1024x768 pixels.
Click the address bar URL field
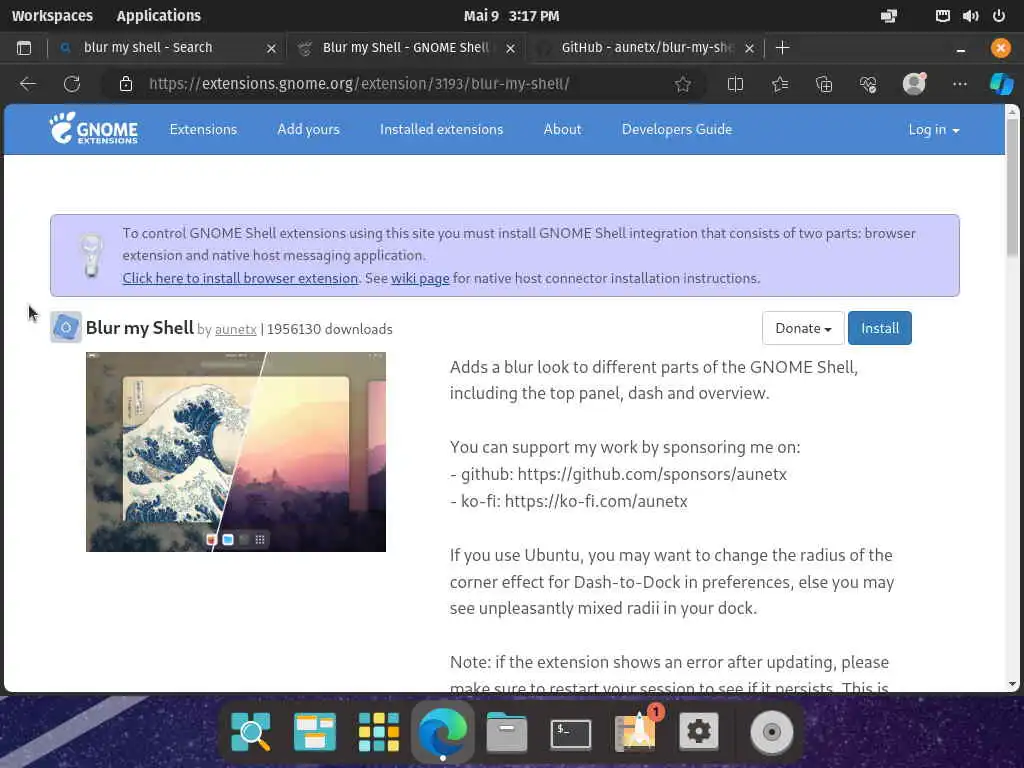click(x=405, y=84)
